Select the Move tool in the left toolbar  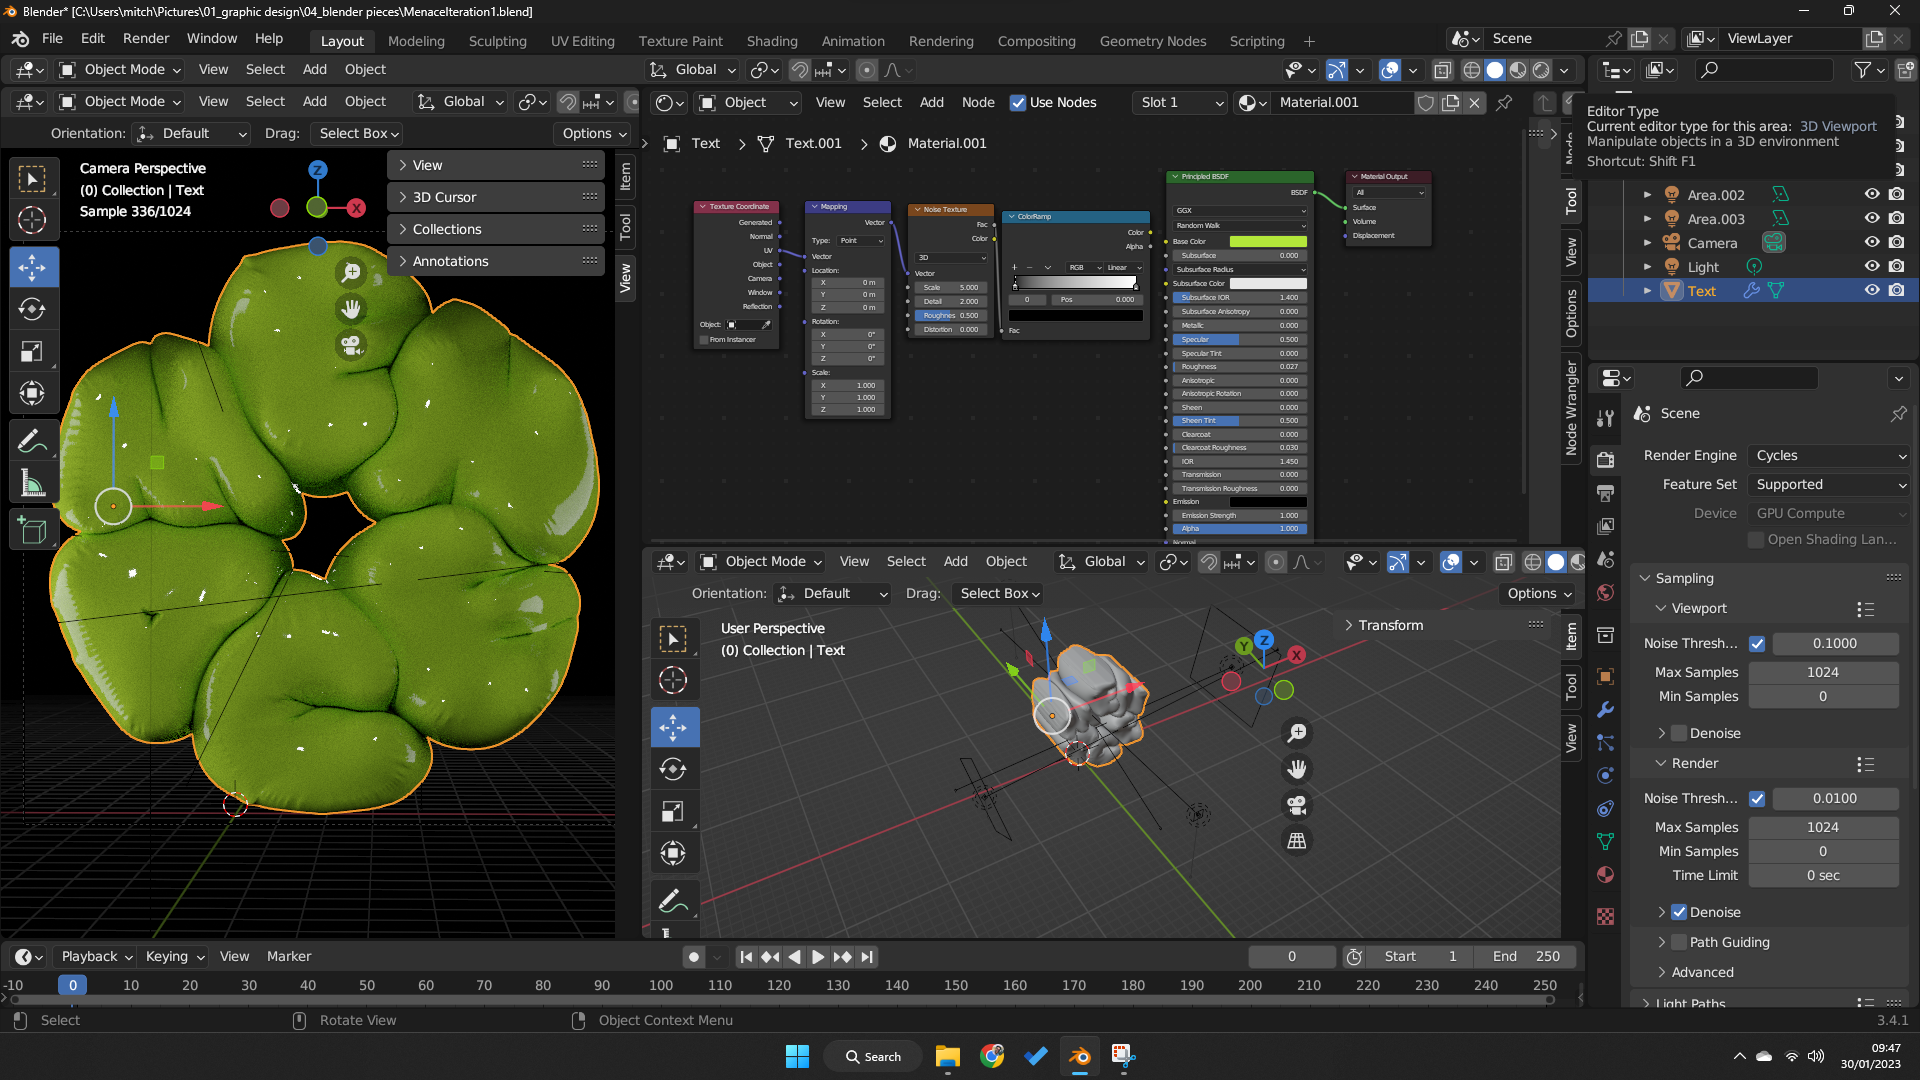pos(34,267)
